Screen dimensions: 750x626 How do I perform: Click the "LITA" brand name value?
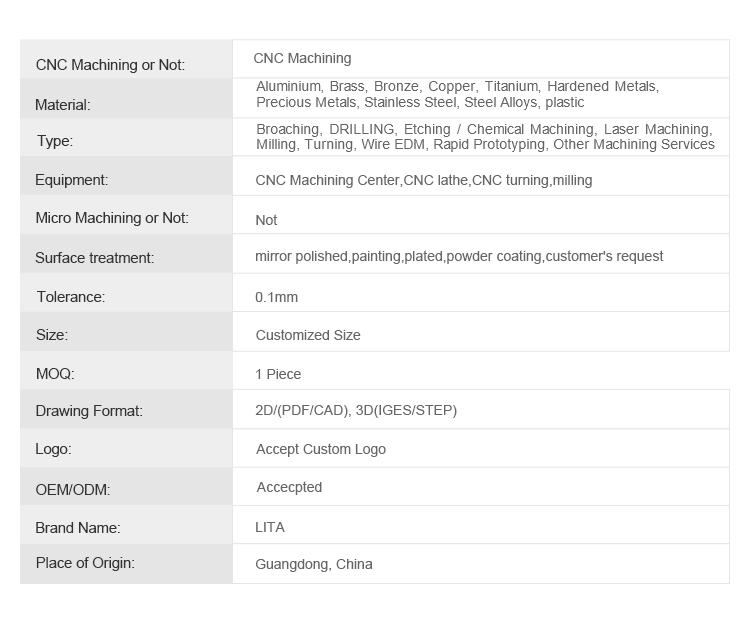[x=270, y=527]
